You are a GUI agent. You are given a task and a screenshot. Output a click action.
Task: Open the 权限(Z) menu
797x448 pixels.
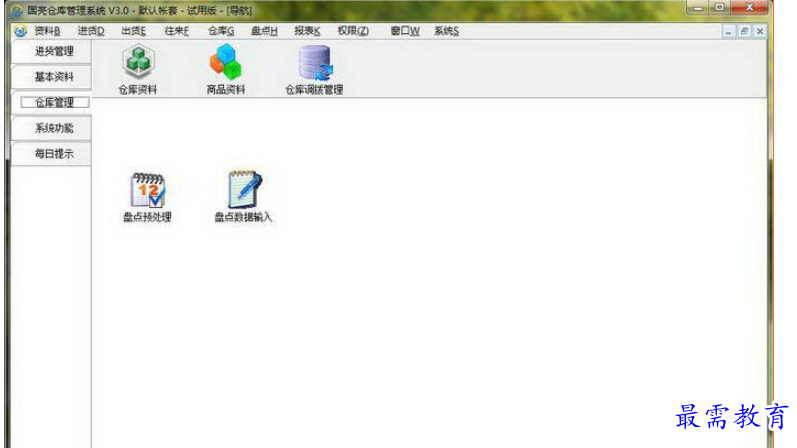(x=353, y=31)
